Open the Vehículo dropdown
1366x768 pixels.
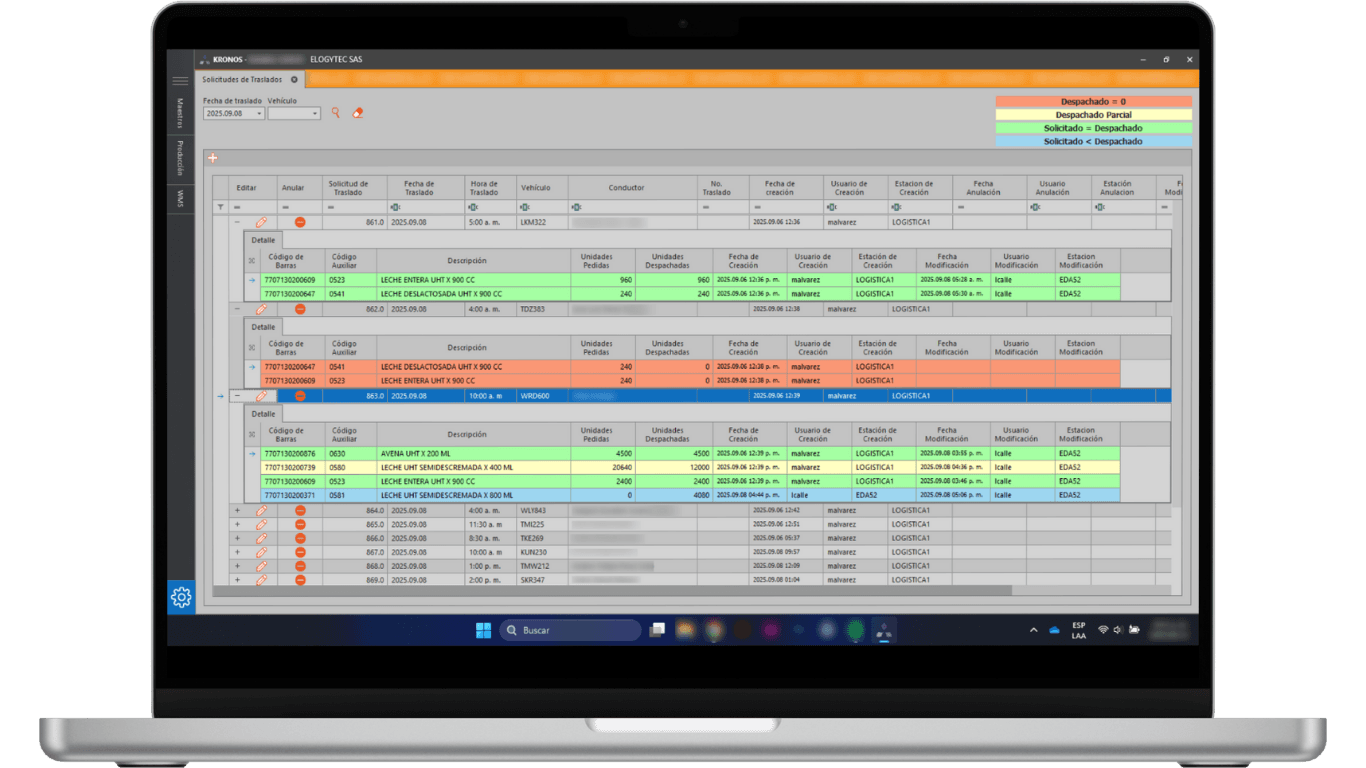tap(315, 114)
